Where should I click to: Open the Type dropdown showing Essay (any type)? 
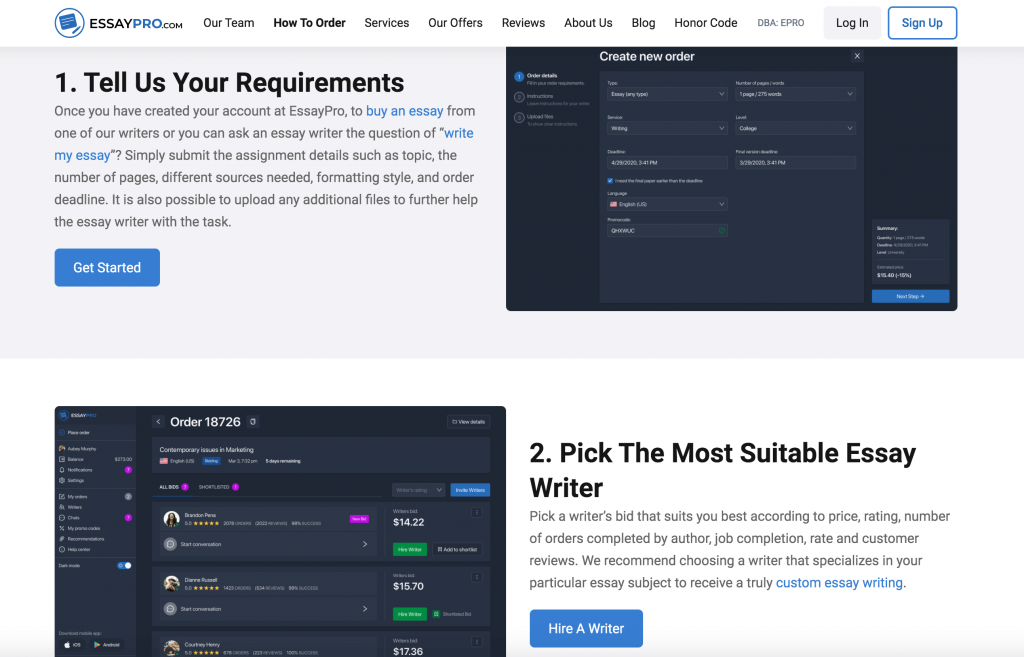click(x=667, y=94)
